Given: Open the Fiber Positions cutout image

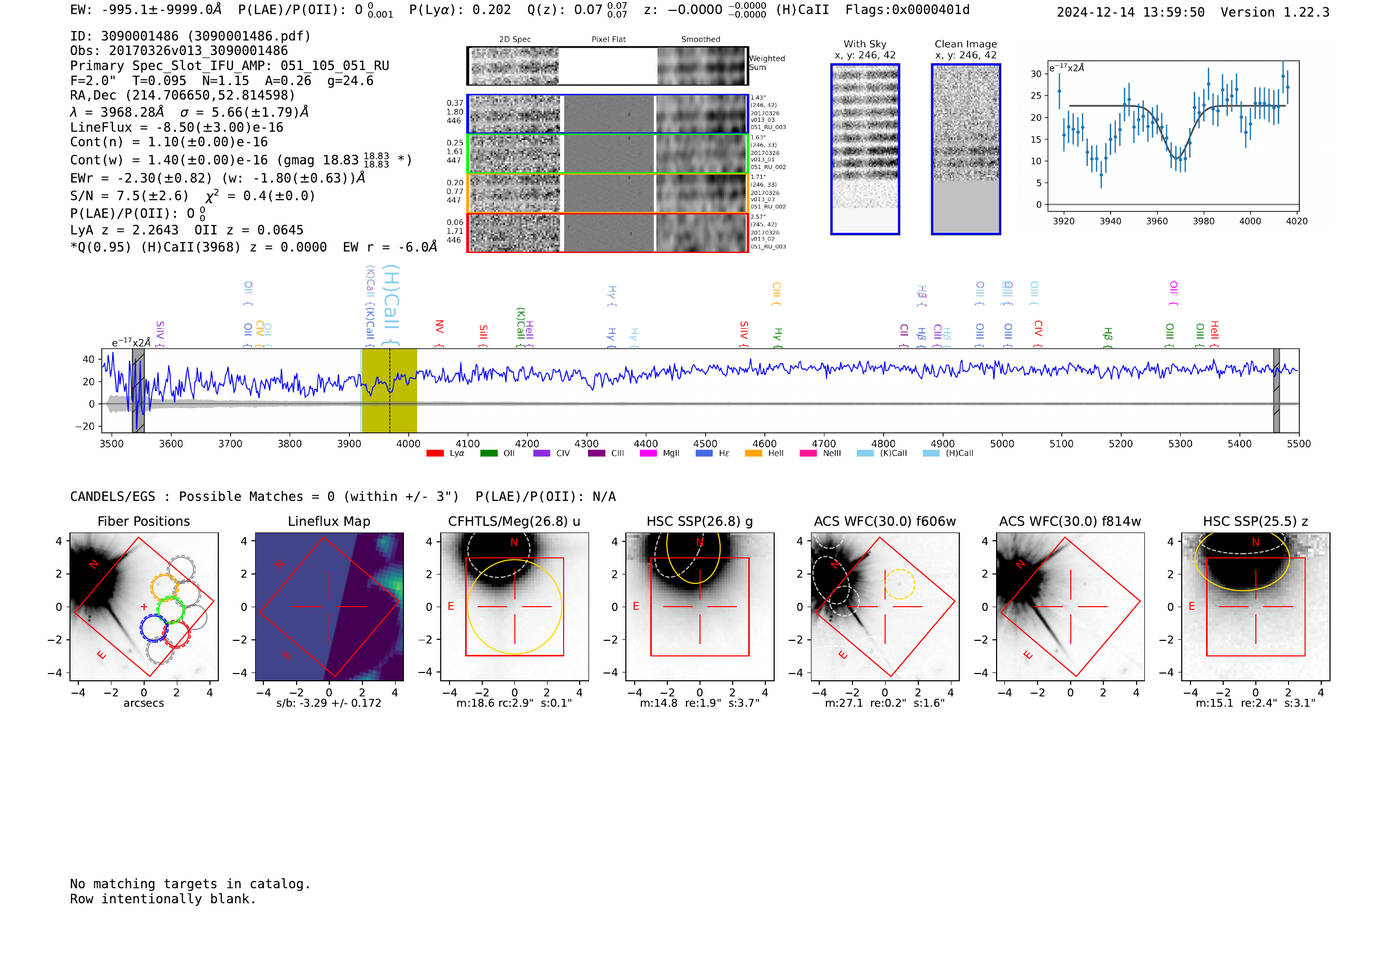Looking at the screenshot, I should click(x=143, y=607).
